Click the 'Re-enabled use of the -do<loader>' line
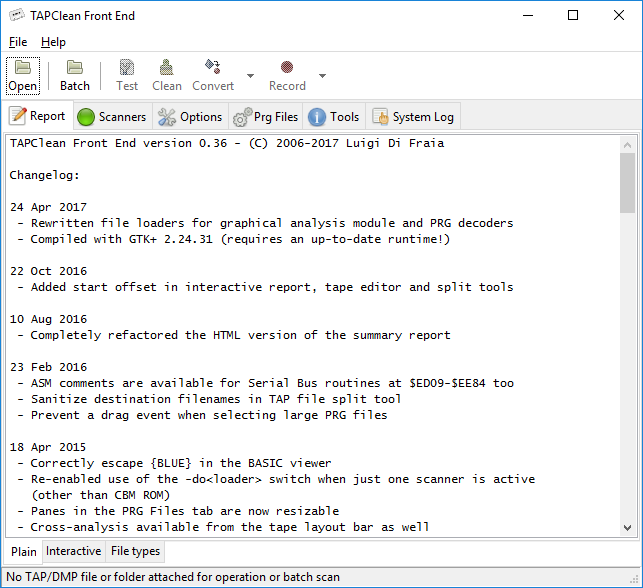 point(276,479)
